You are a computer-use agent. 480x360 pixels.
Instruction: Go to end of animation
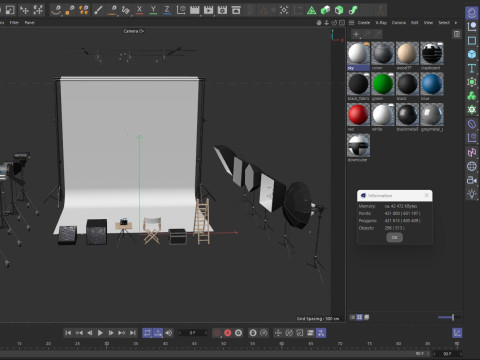133,333
